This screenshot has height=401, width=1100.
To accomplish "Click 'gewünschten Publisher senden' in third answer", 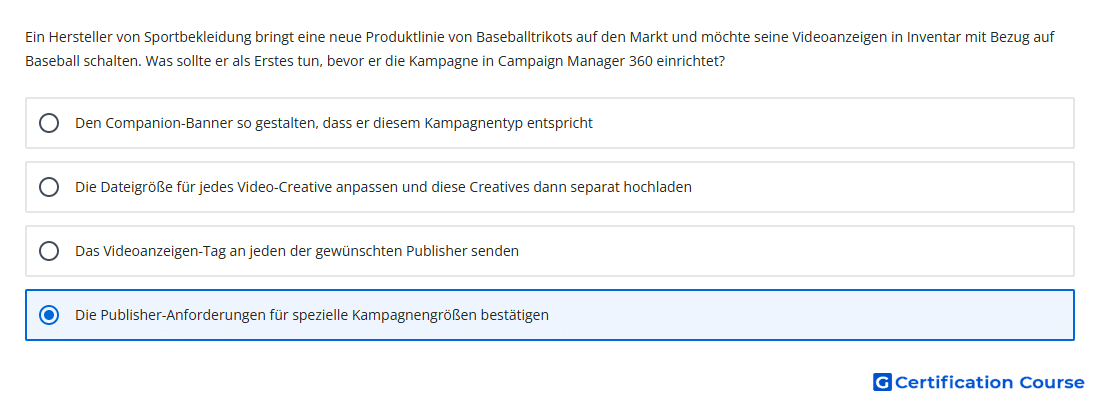I will coord(427,251).
